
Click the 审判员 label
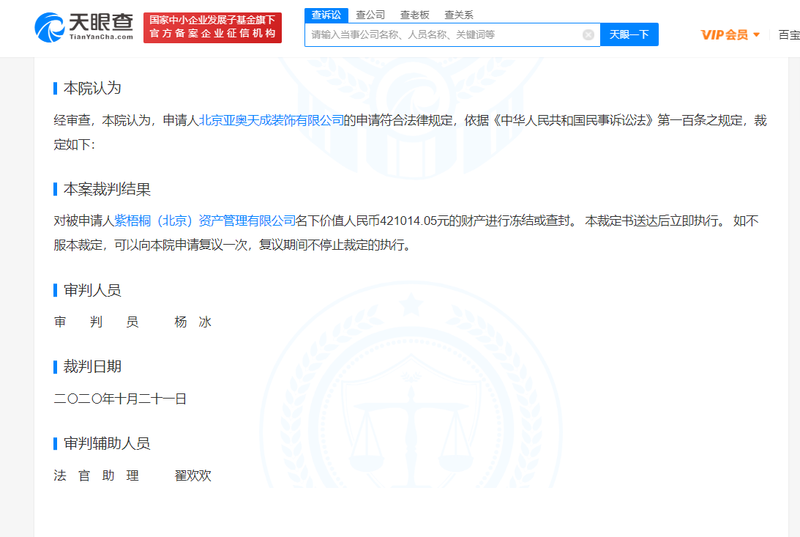(96, 322)
